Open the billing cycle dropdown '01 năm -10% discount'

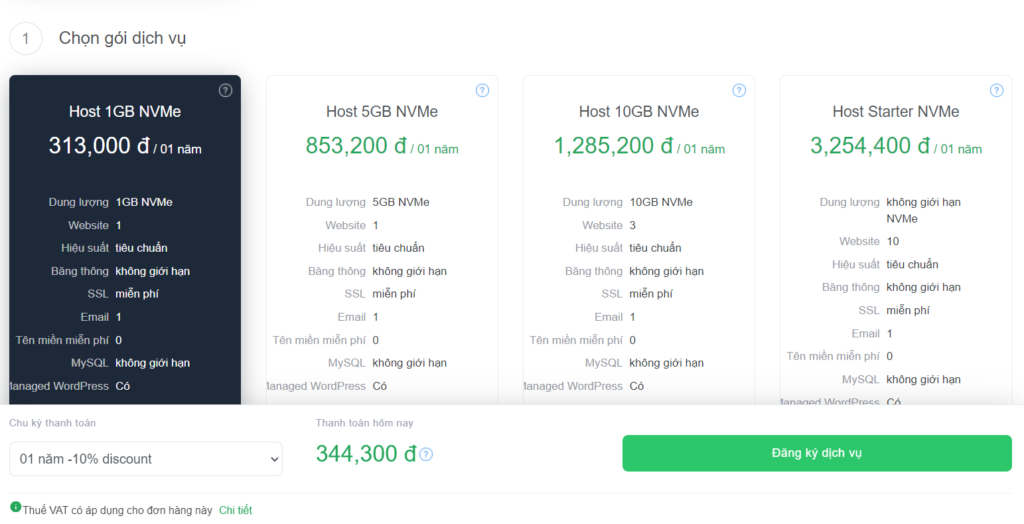tap(146, 459)
